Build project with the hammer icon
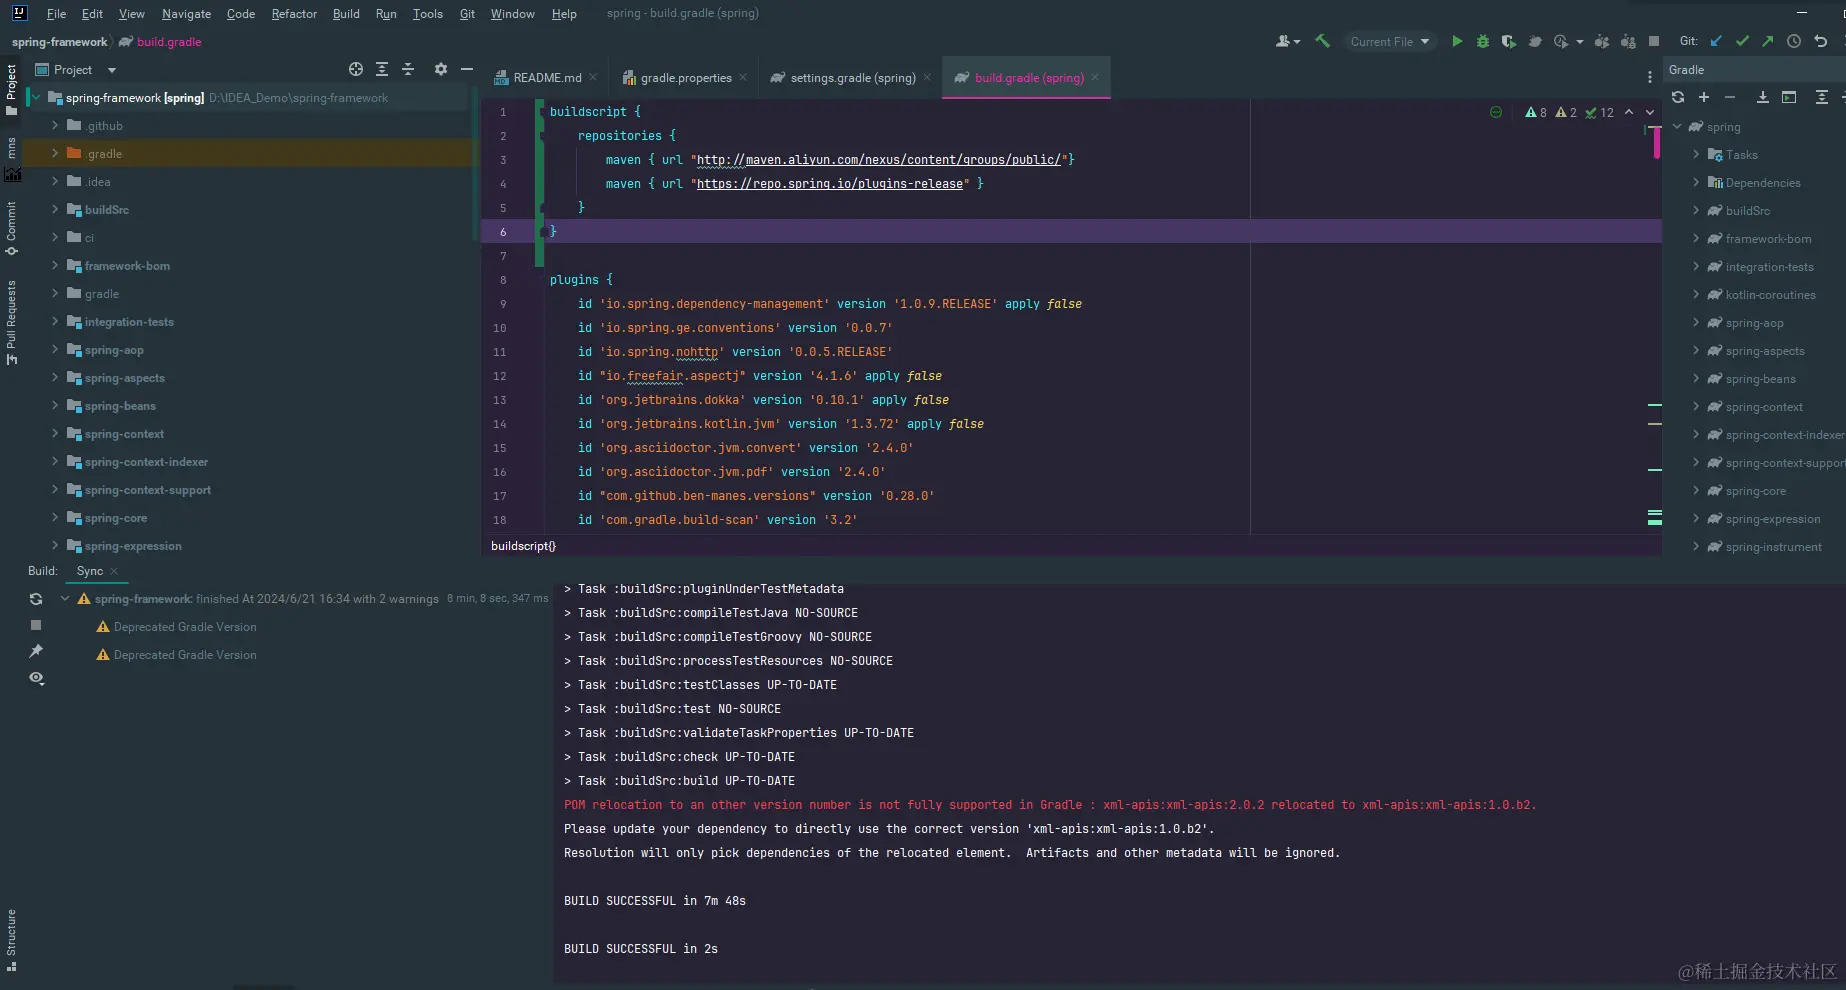The width and height of the screenshot is (1846, 990). click(1322, 41)
